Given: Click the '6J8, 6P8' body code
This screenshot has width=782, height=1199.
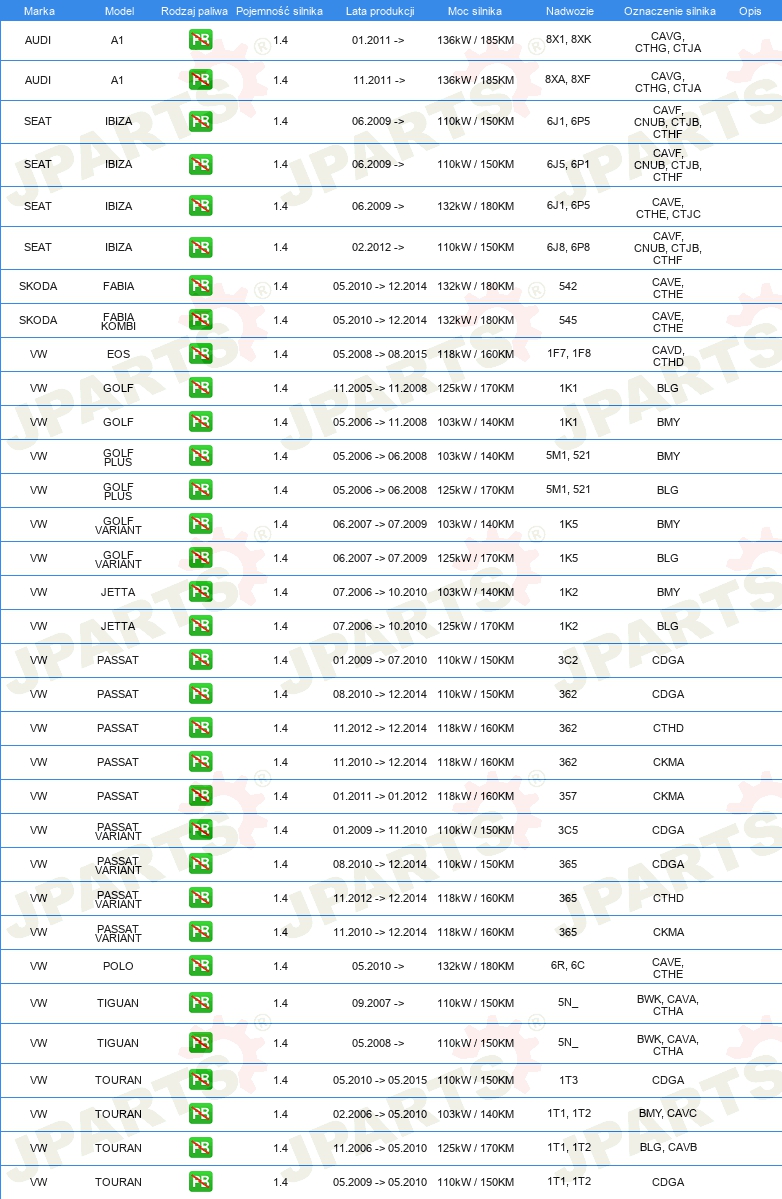Looking at the screenshot, I should point(568,247).
